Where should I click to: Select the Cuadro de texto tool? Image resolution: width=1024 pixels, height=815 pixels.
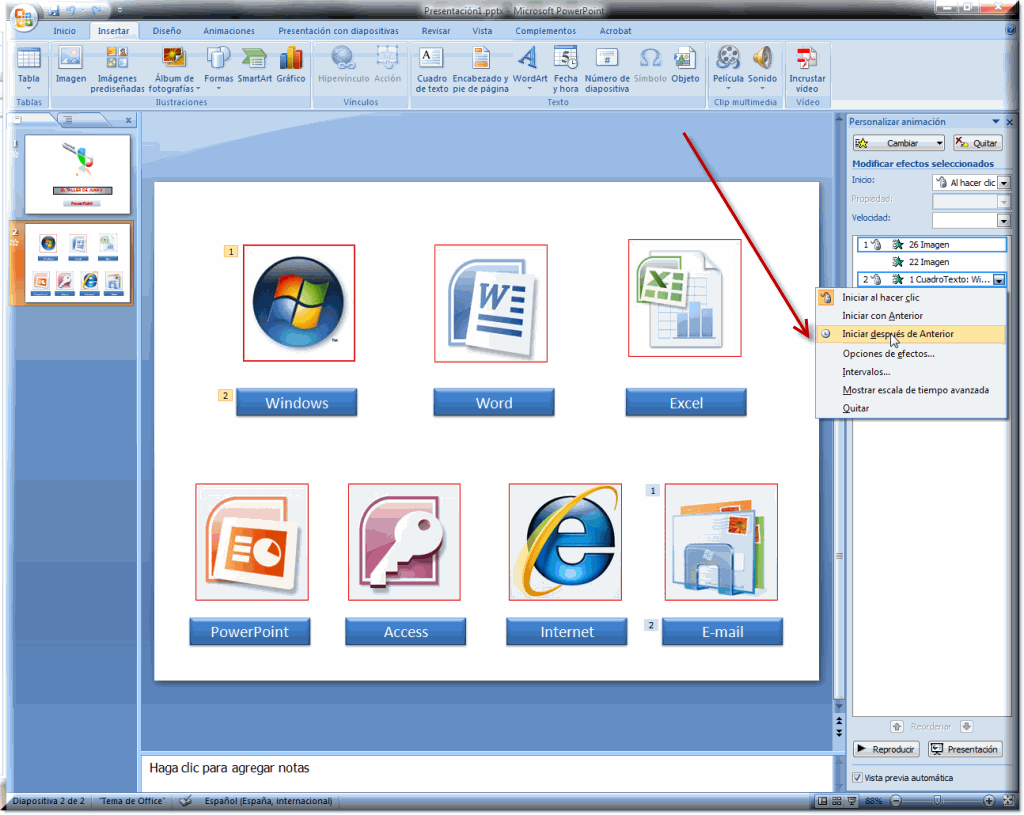(x=432, y=62)
